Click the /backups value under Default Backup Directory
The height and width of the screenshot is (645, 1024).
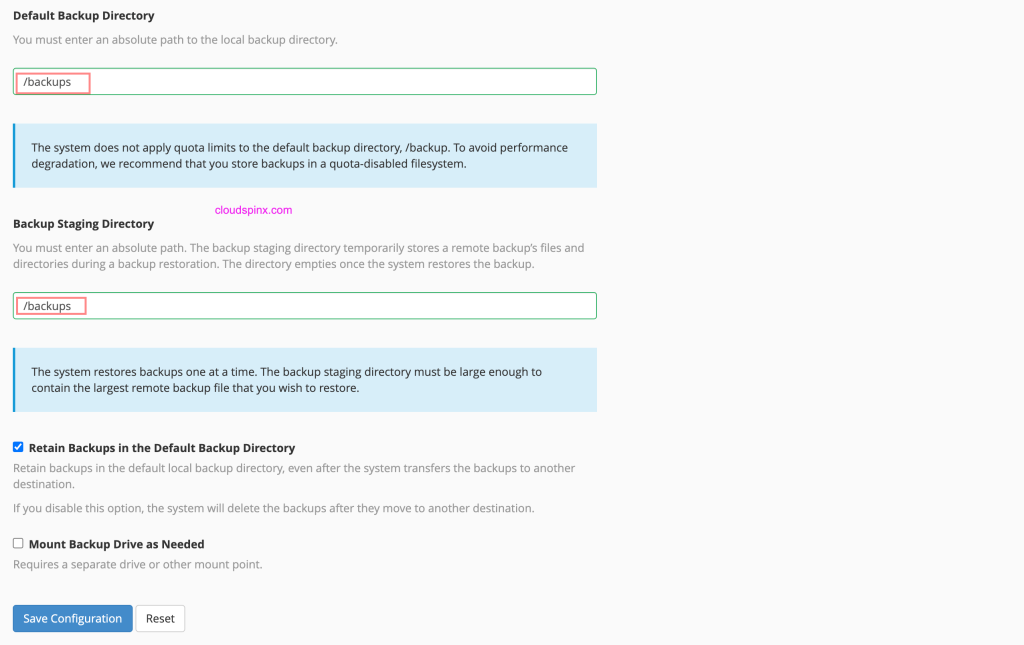tap(48, 82)
